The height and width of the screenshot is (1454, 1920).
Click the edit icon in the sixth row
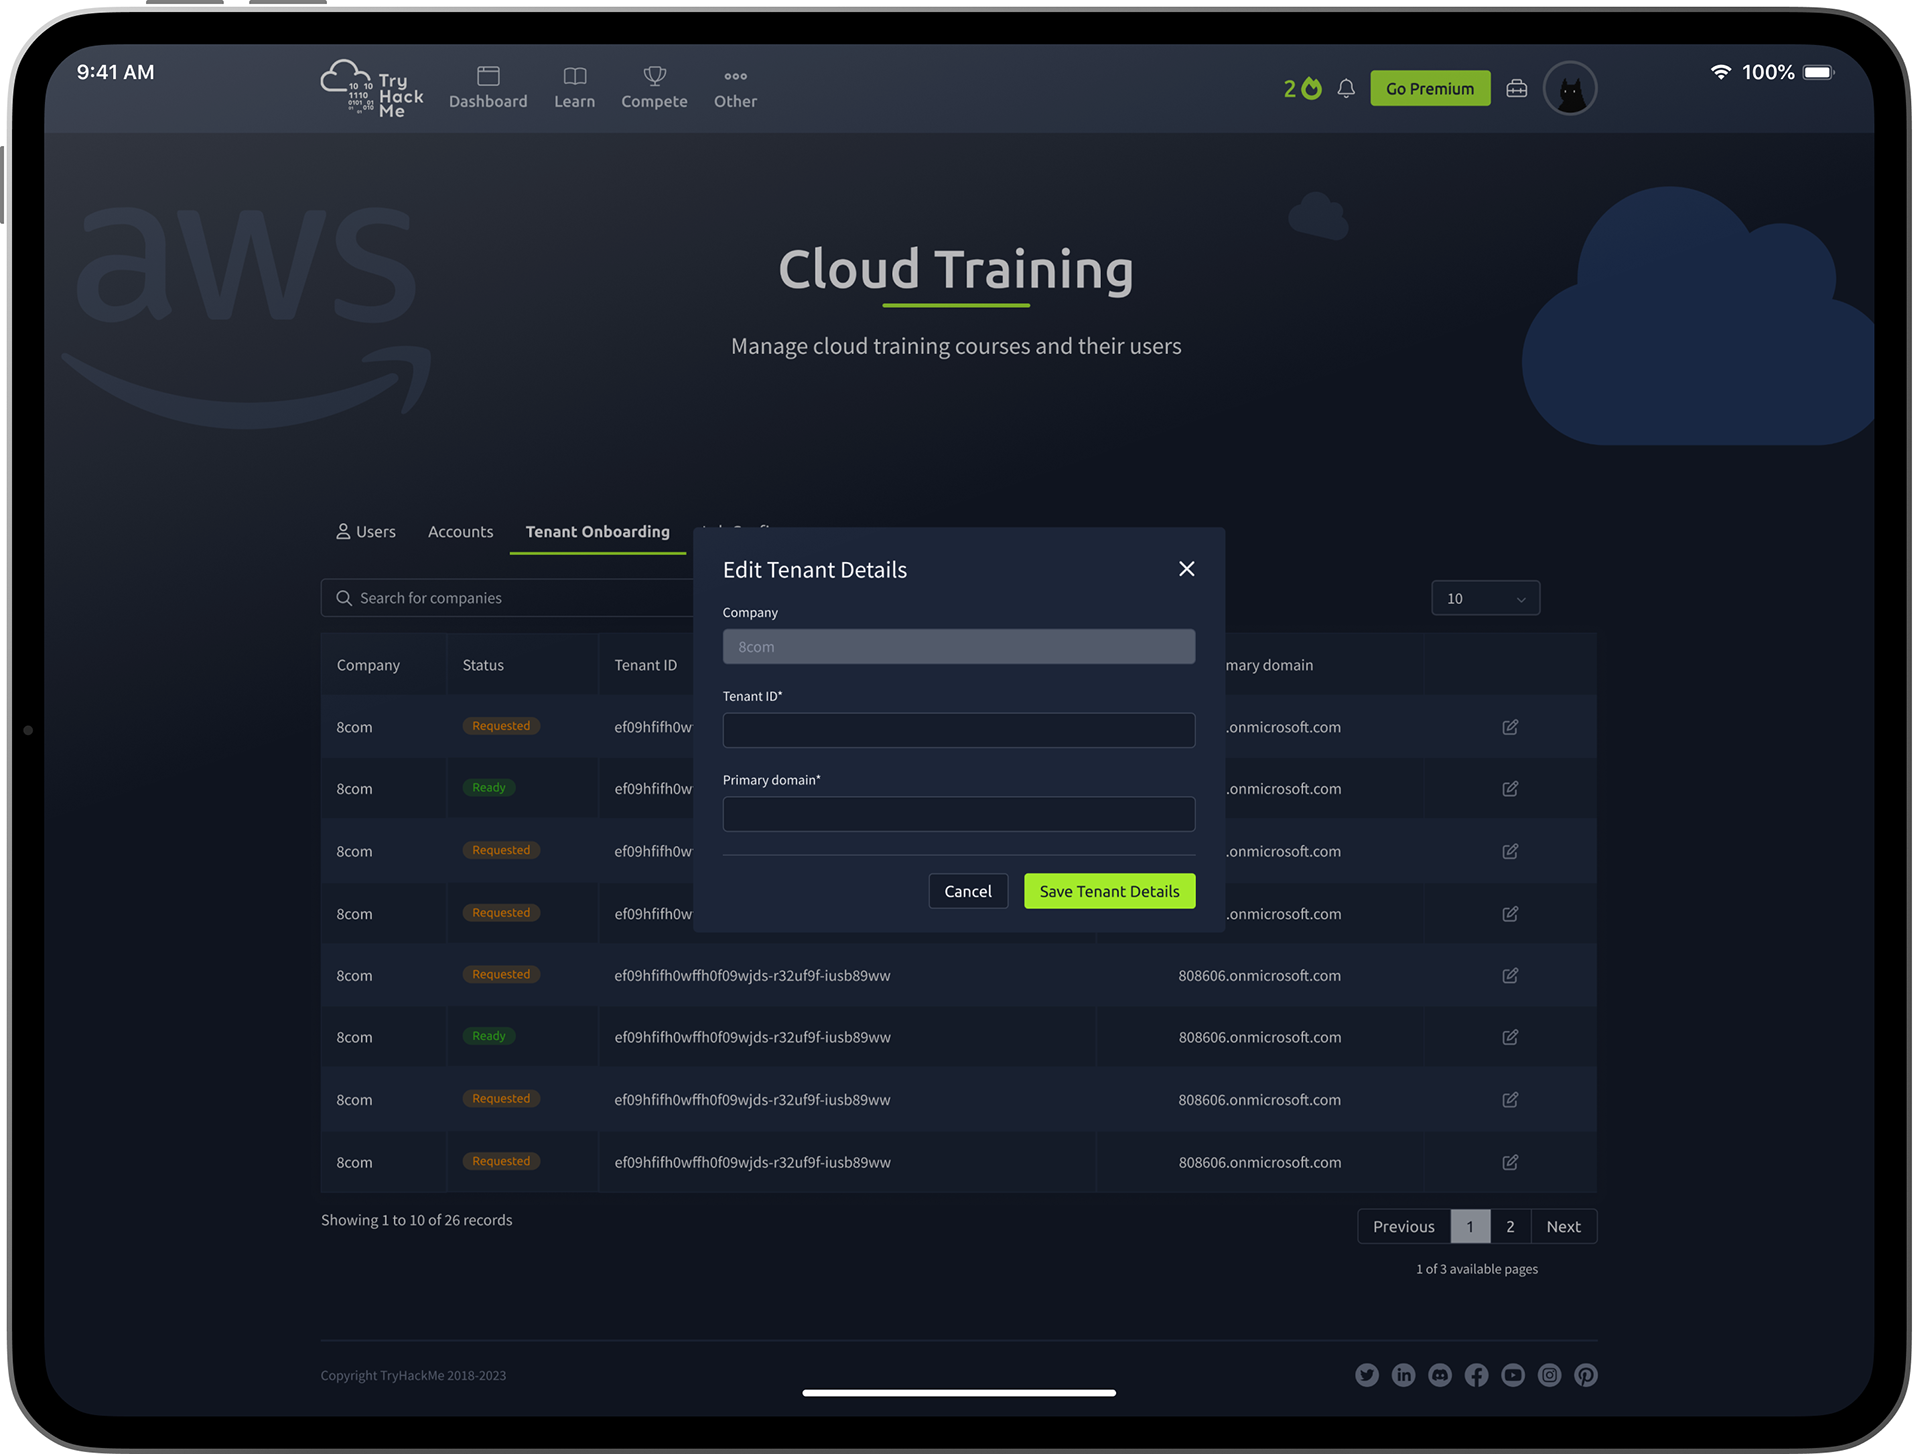[x=1510, y=1037]
